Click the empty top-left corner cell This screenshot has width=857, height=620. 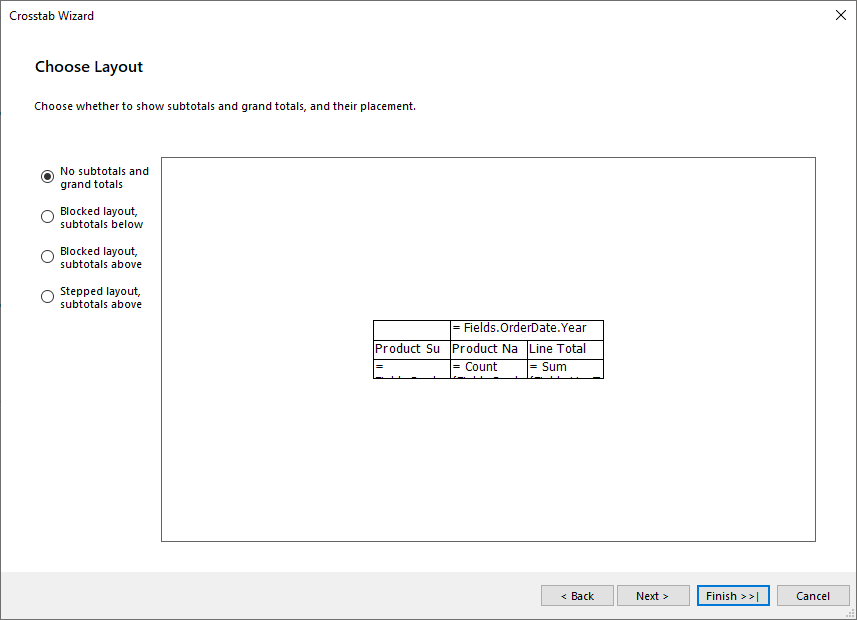410,328
